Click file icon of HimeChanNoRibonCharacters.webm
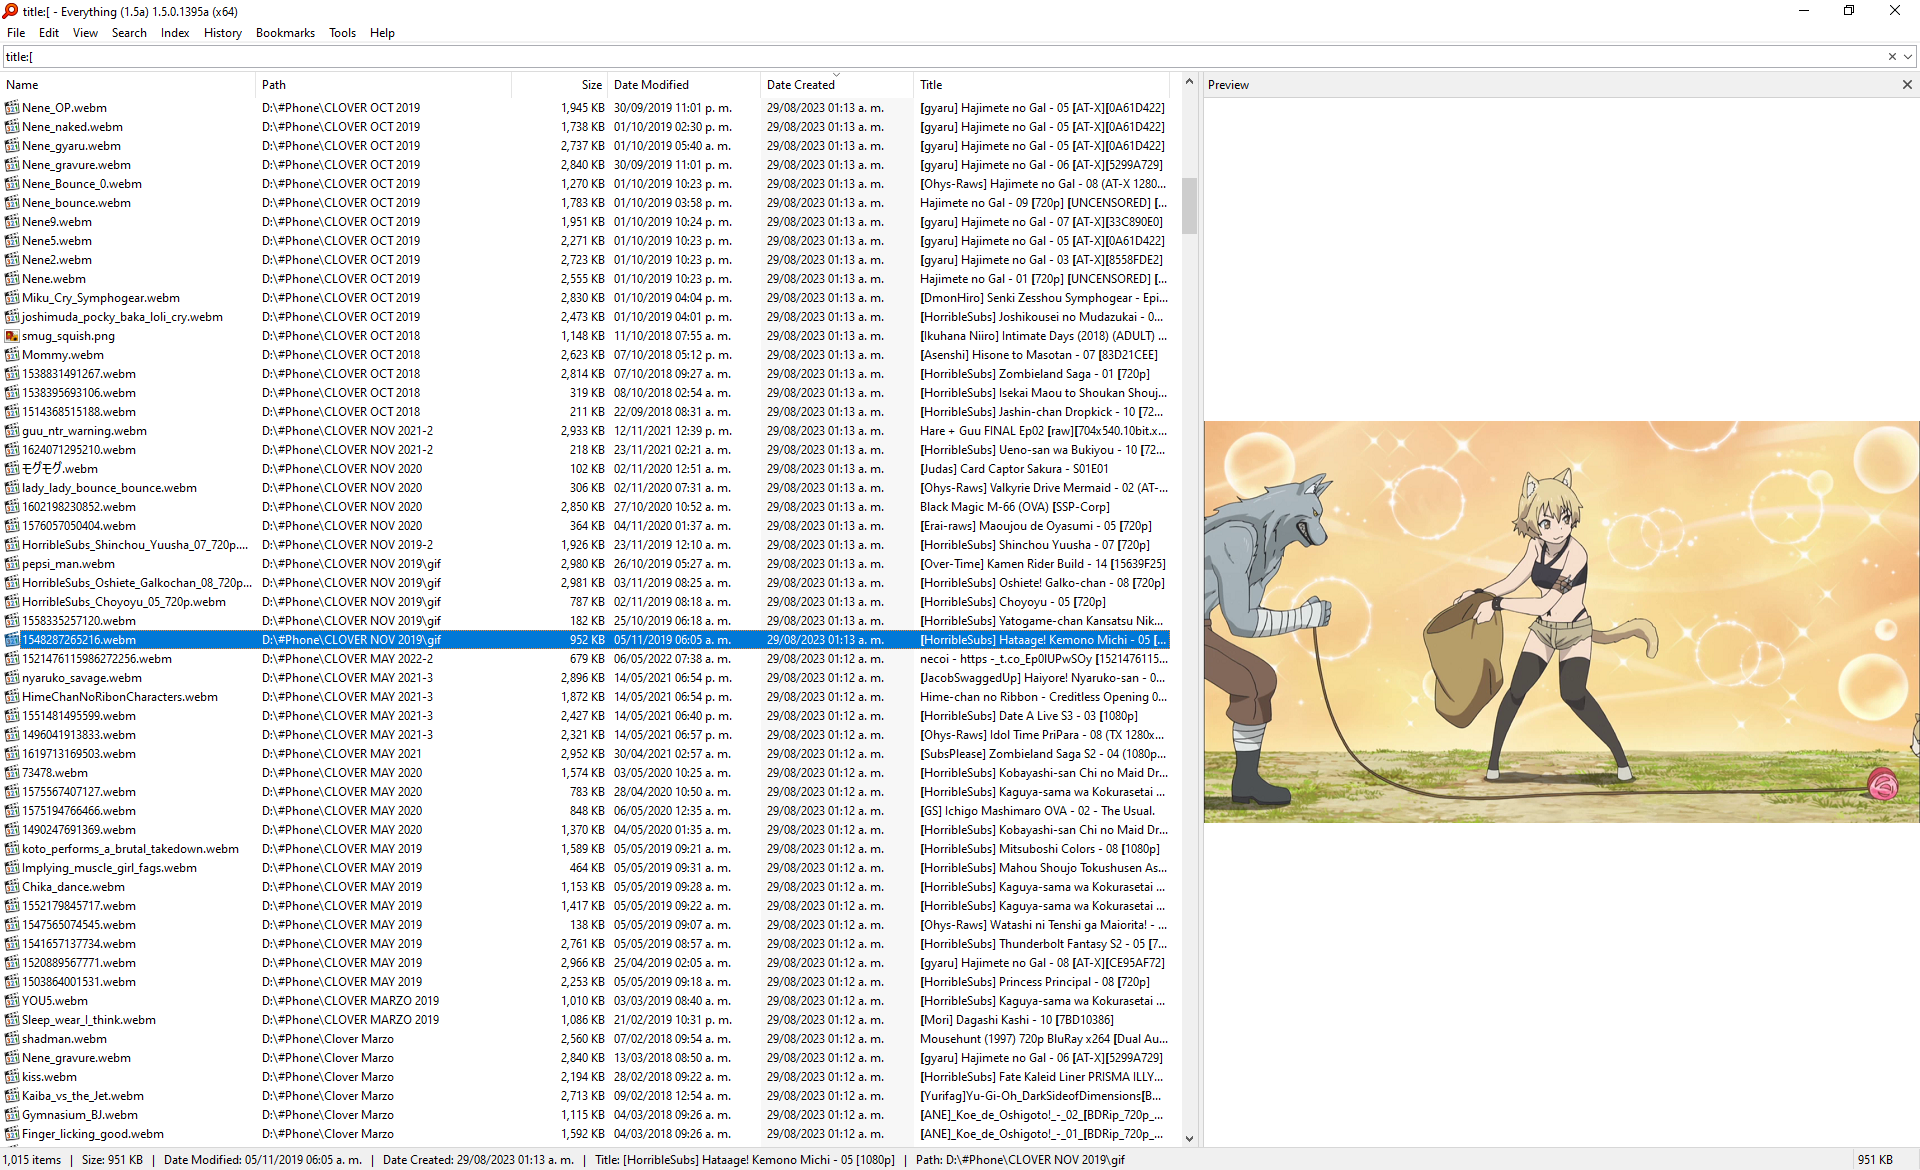The height and width of the screenshot is (1170, 1920). tap(12, 697)
